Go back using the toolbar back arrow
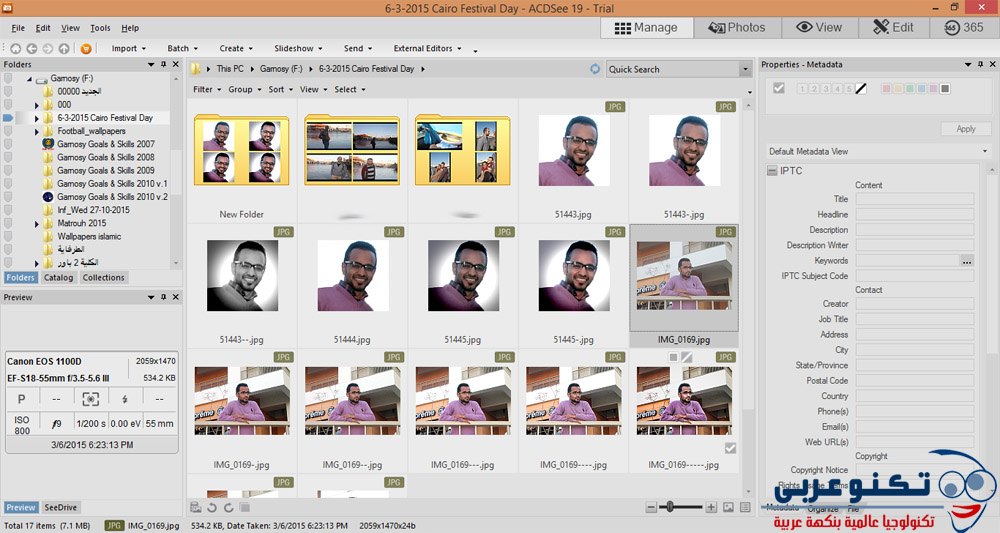This screenshot has height=533, width=1000. 31,48
